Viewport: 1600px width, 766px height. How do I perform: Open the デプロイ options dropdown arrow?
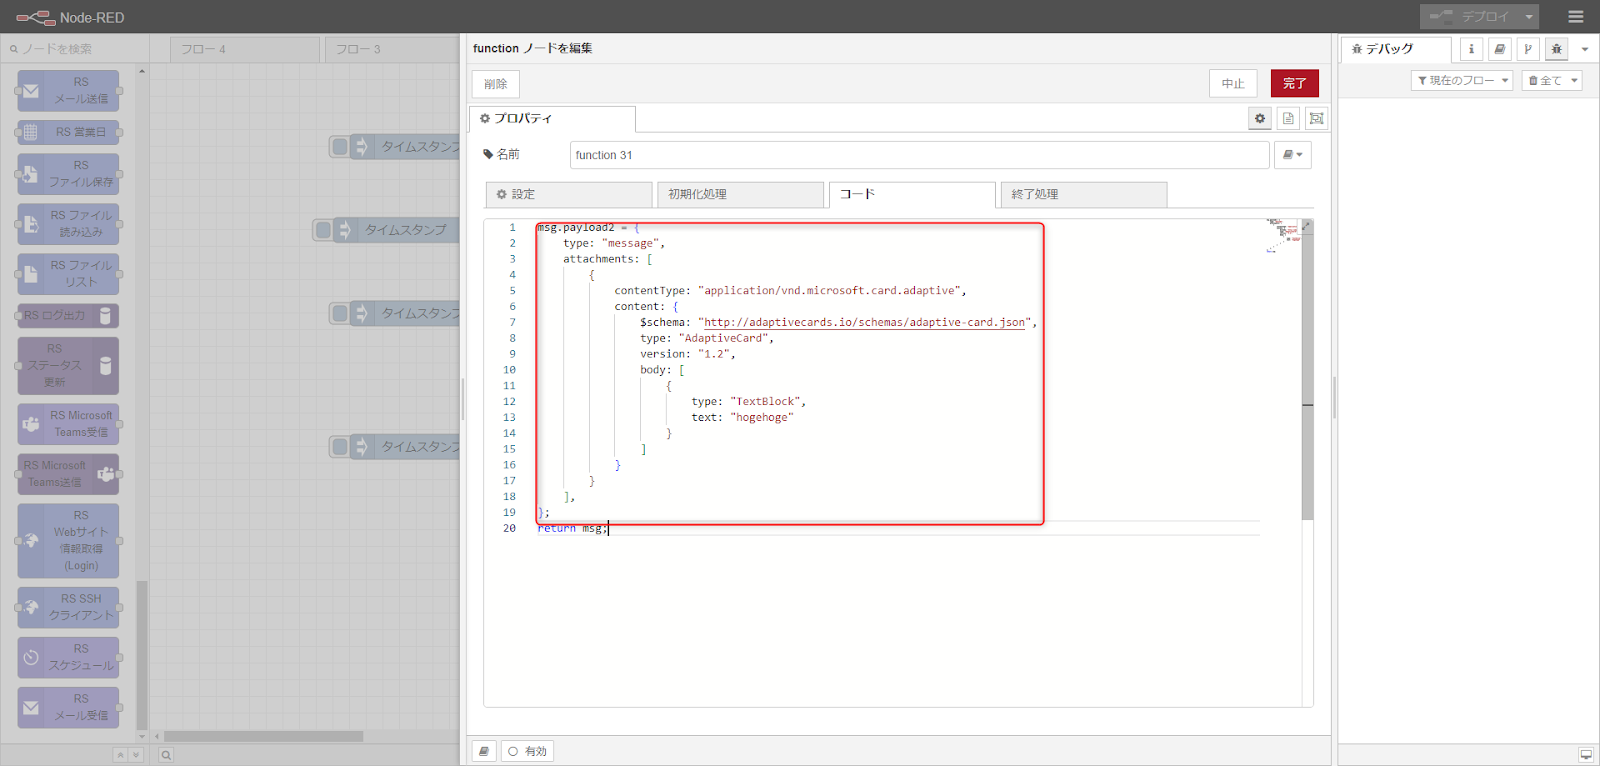coord(1529,17)
